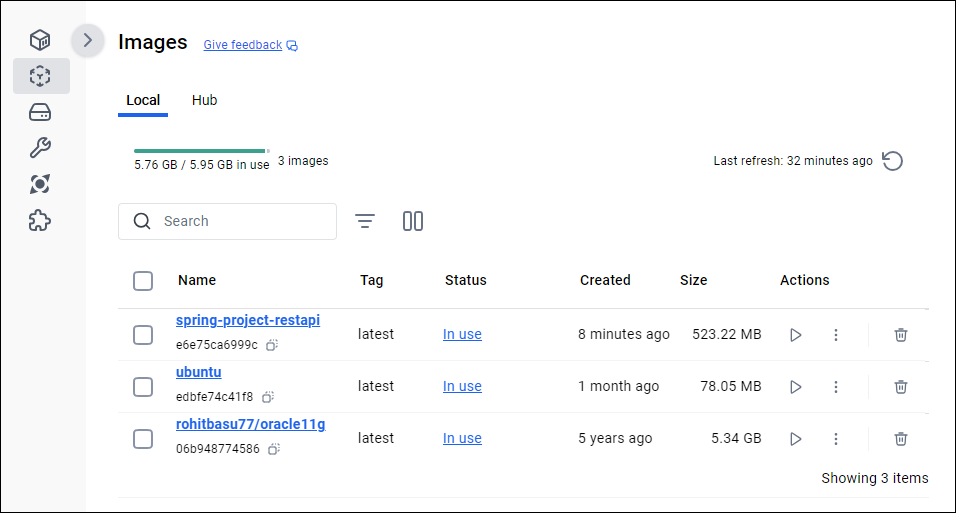Copy image ID edbfe74c41f8
This screenshot has height=513, width=956.
[x=268, y=397]
